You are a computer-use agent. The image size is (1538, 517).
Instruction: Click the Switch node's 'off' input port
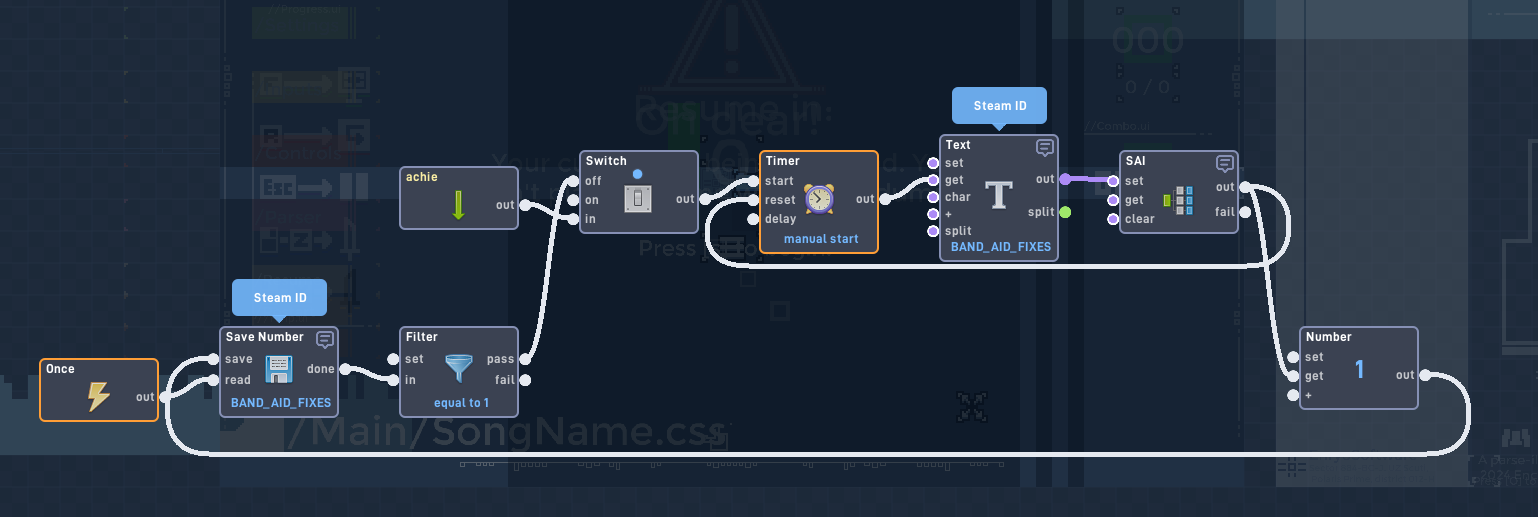click(x=572, y=181)
